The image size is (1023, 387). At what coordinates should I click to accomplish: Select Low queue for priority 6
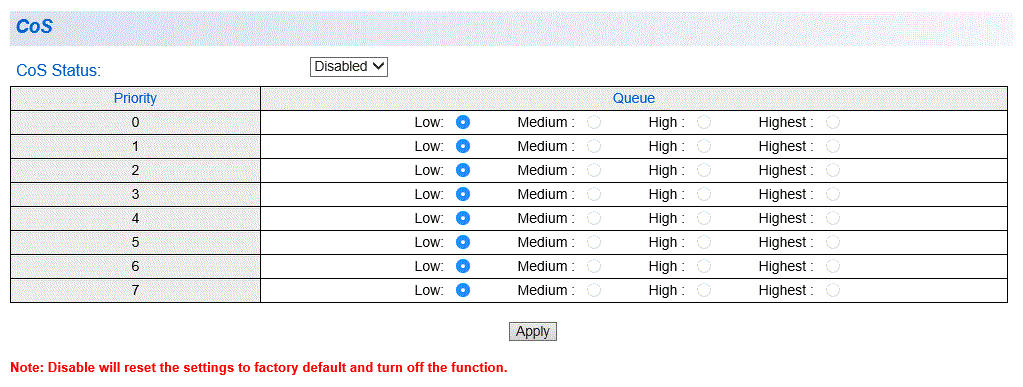pyautogui.click(x=463, y=266)
